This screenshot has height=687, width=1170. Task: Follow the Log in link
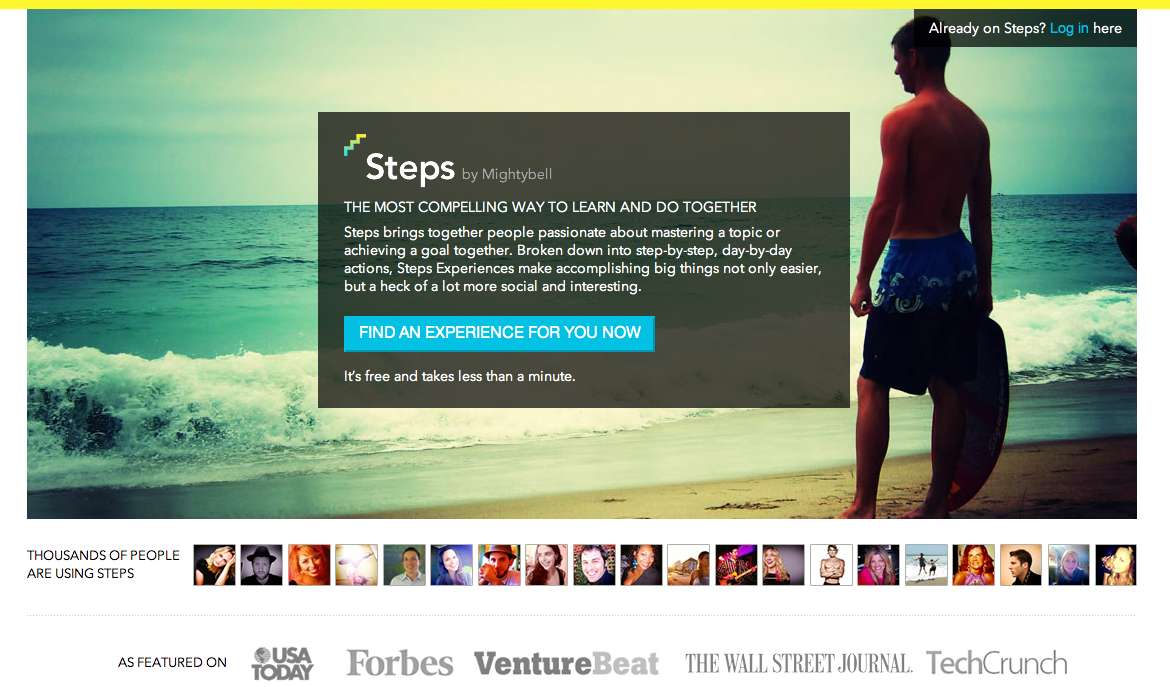pyautogui.click(x=1069, y=28)
